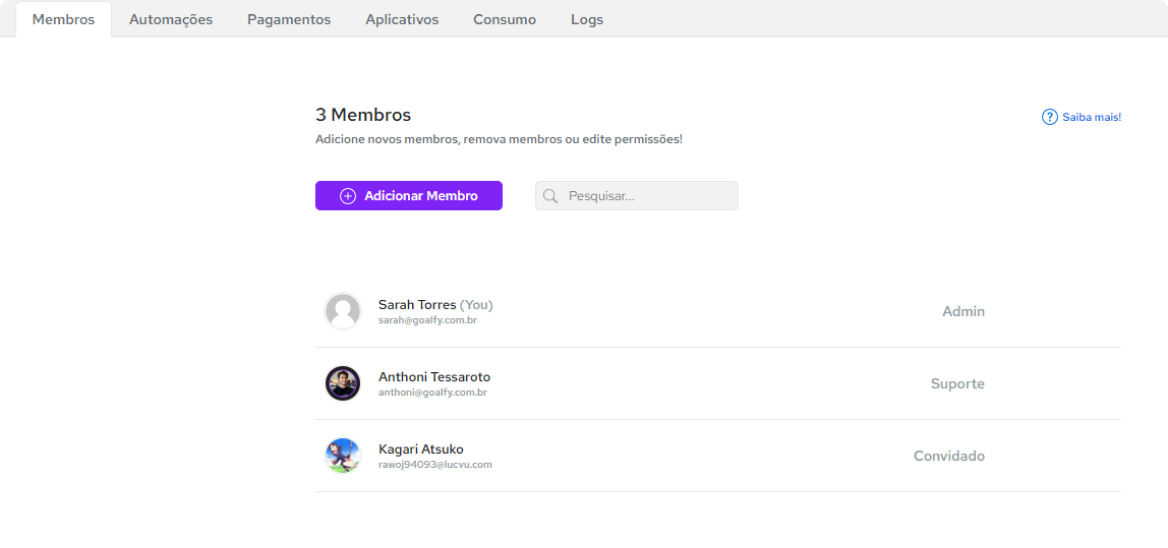This screenshot has width=1168, height=548.
Task: Click the name Kagari Atsuko
Action: point(421,449)
